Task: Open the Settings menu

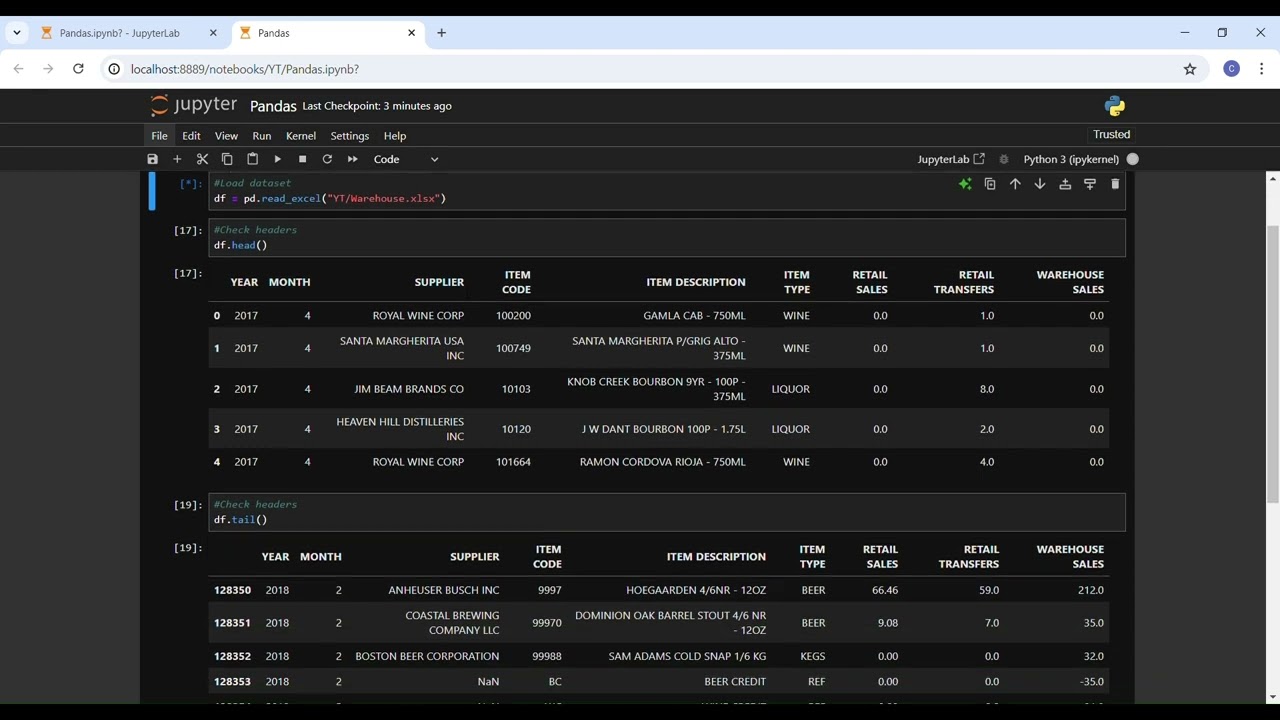Action: click(350, 136)
